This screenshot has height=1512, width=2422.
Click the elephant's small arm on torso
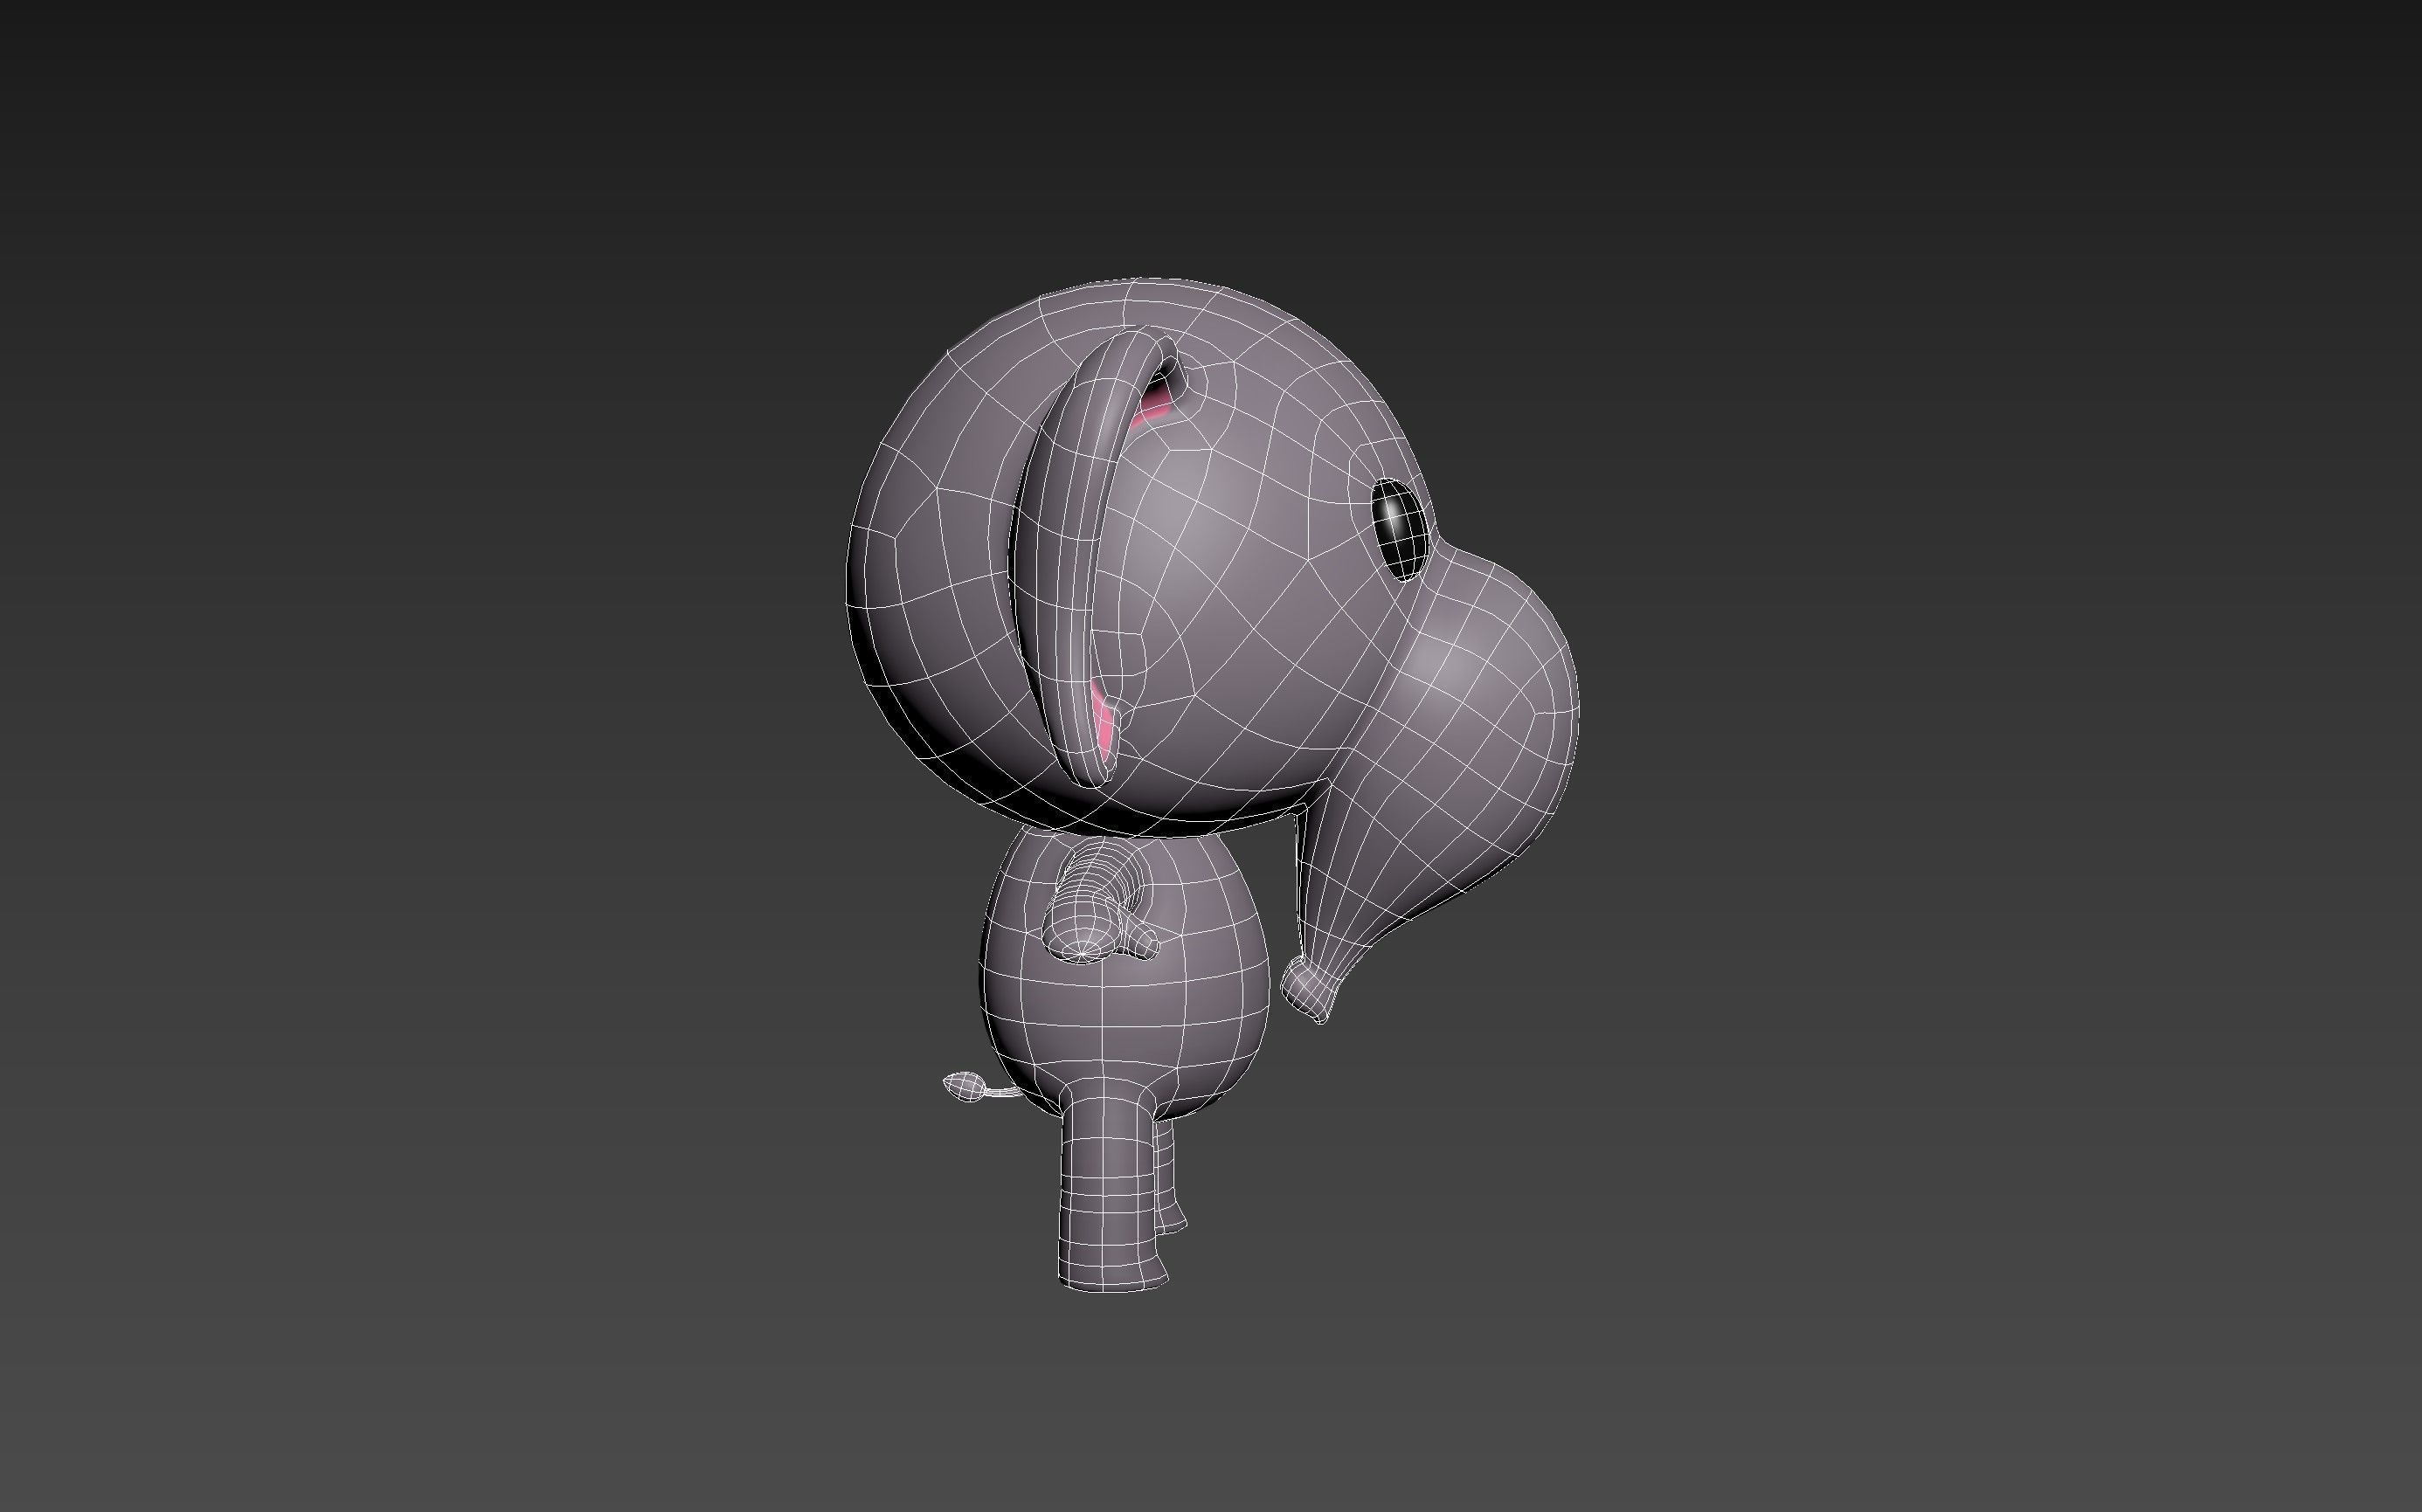[x=1100, y=903]
